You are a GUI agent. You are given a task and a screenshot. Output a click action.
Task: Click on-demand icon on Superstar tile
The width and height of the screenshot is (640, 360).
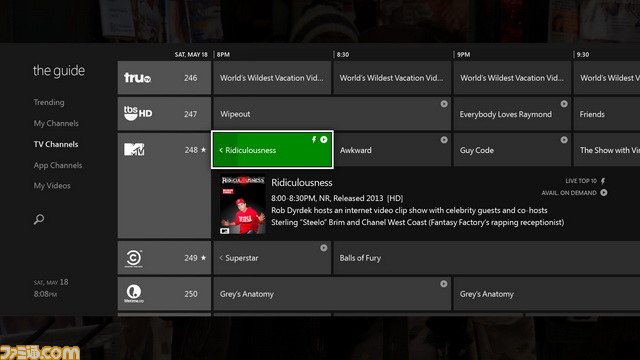tap(324, 248)
